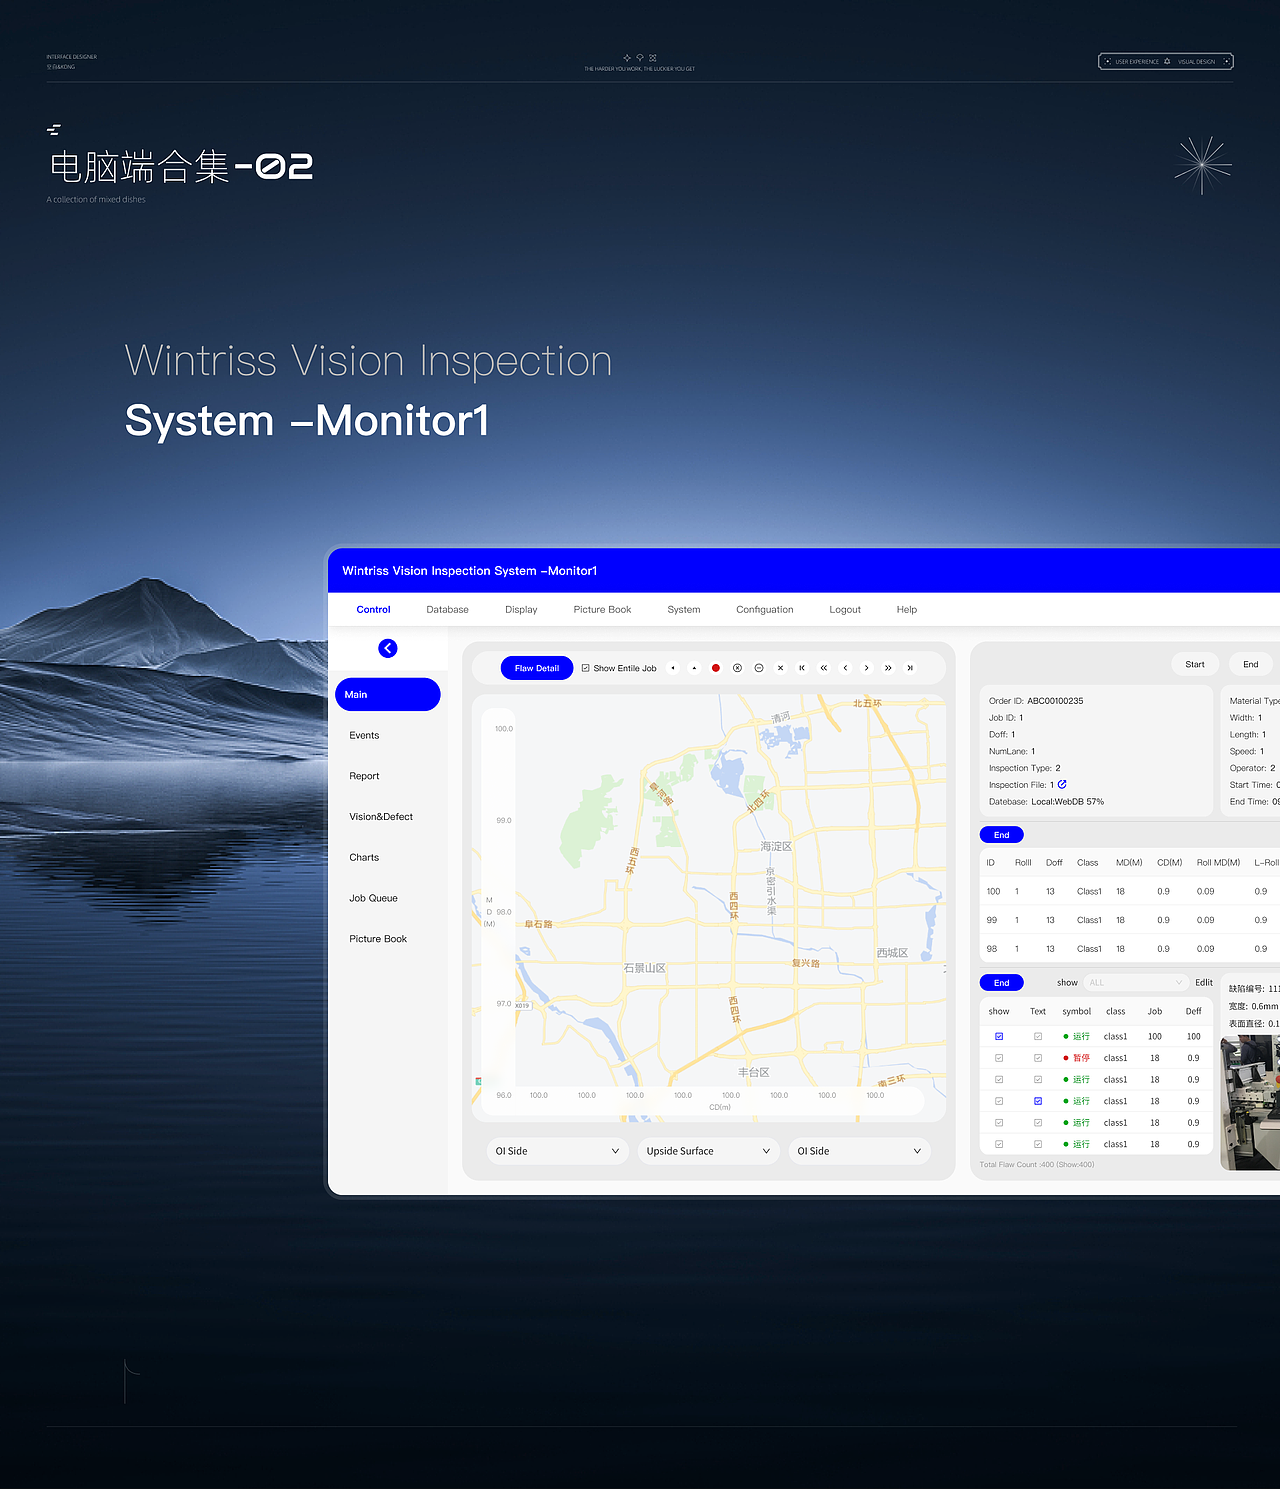Click Logout in the top navigation
Image resolution: width=1280 pixels, height=1489 pixels.
coord(845,610)
